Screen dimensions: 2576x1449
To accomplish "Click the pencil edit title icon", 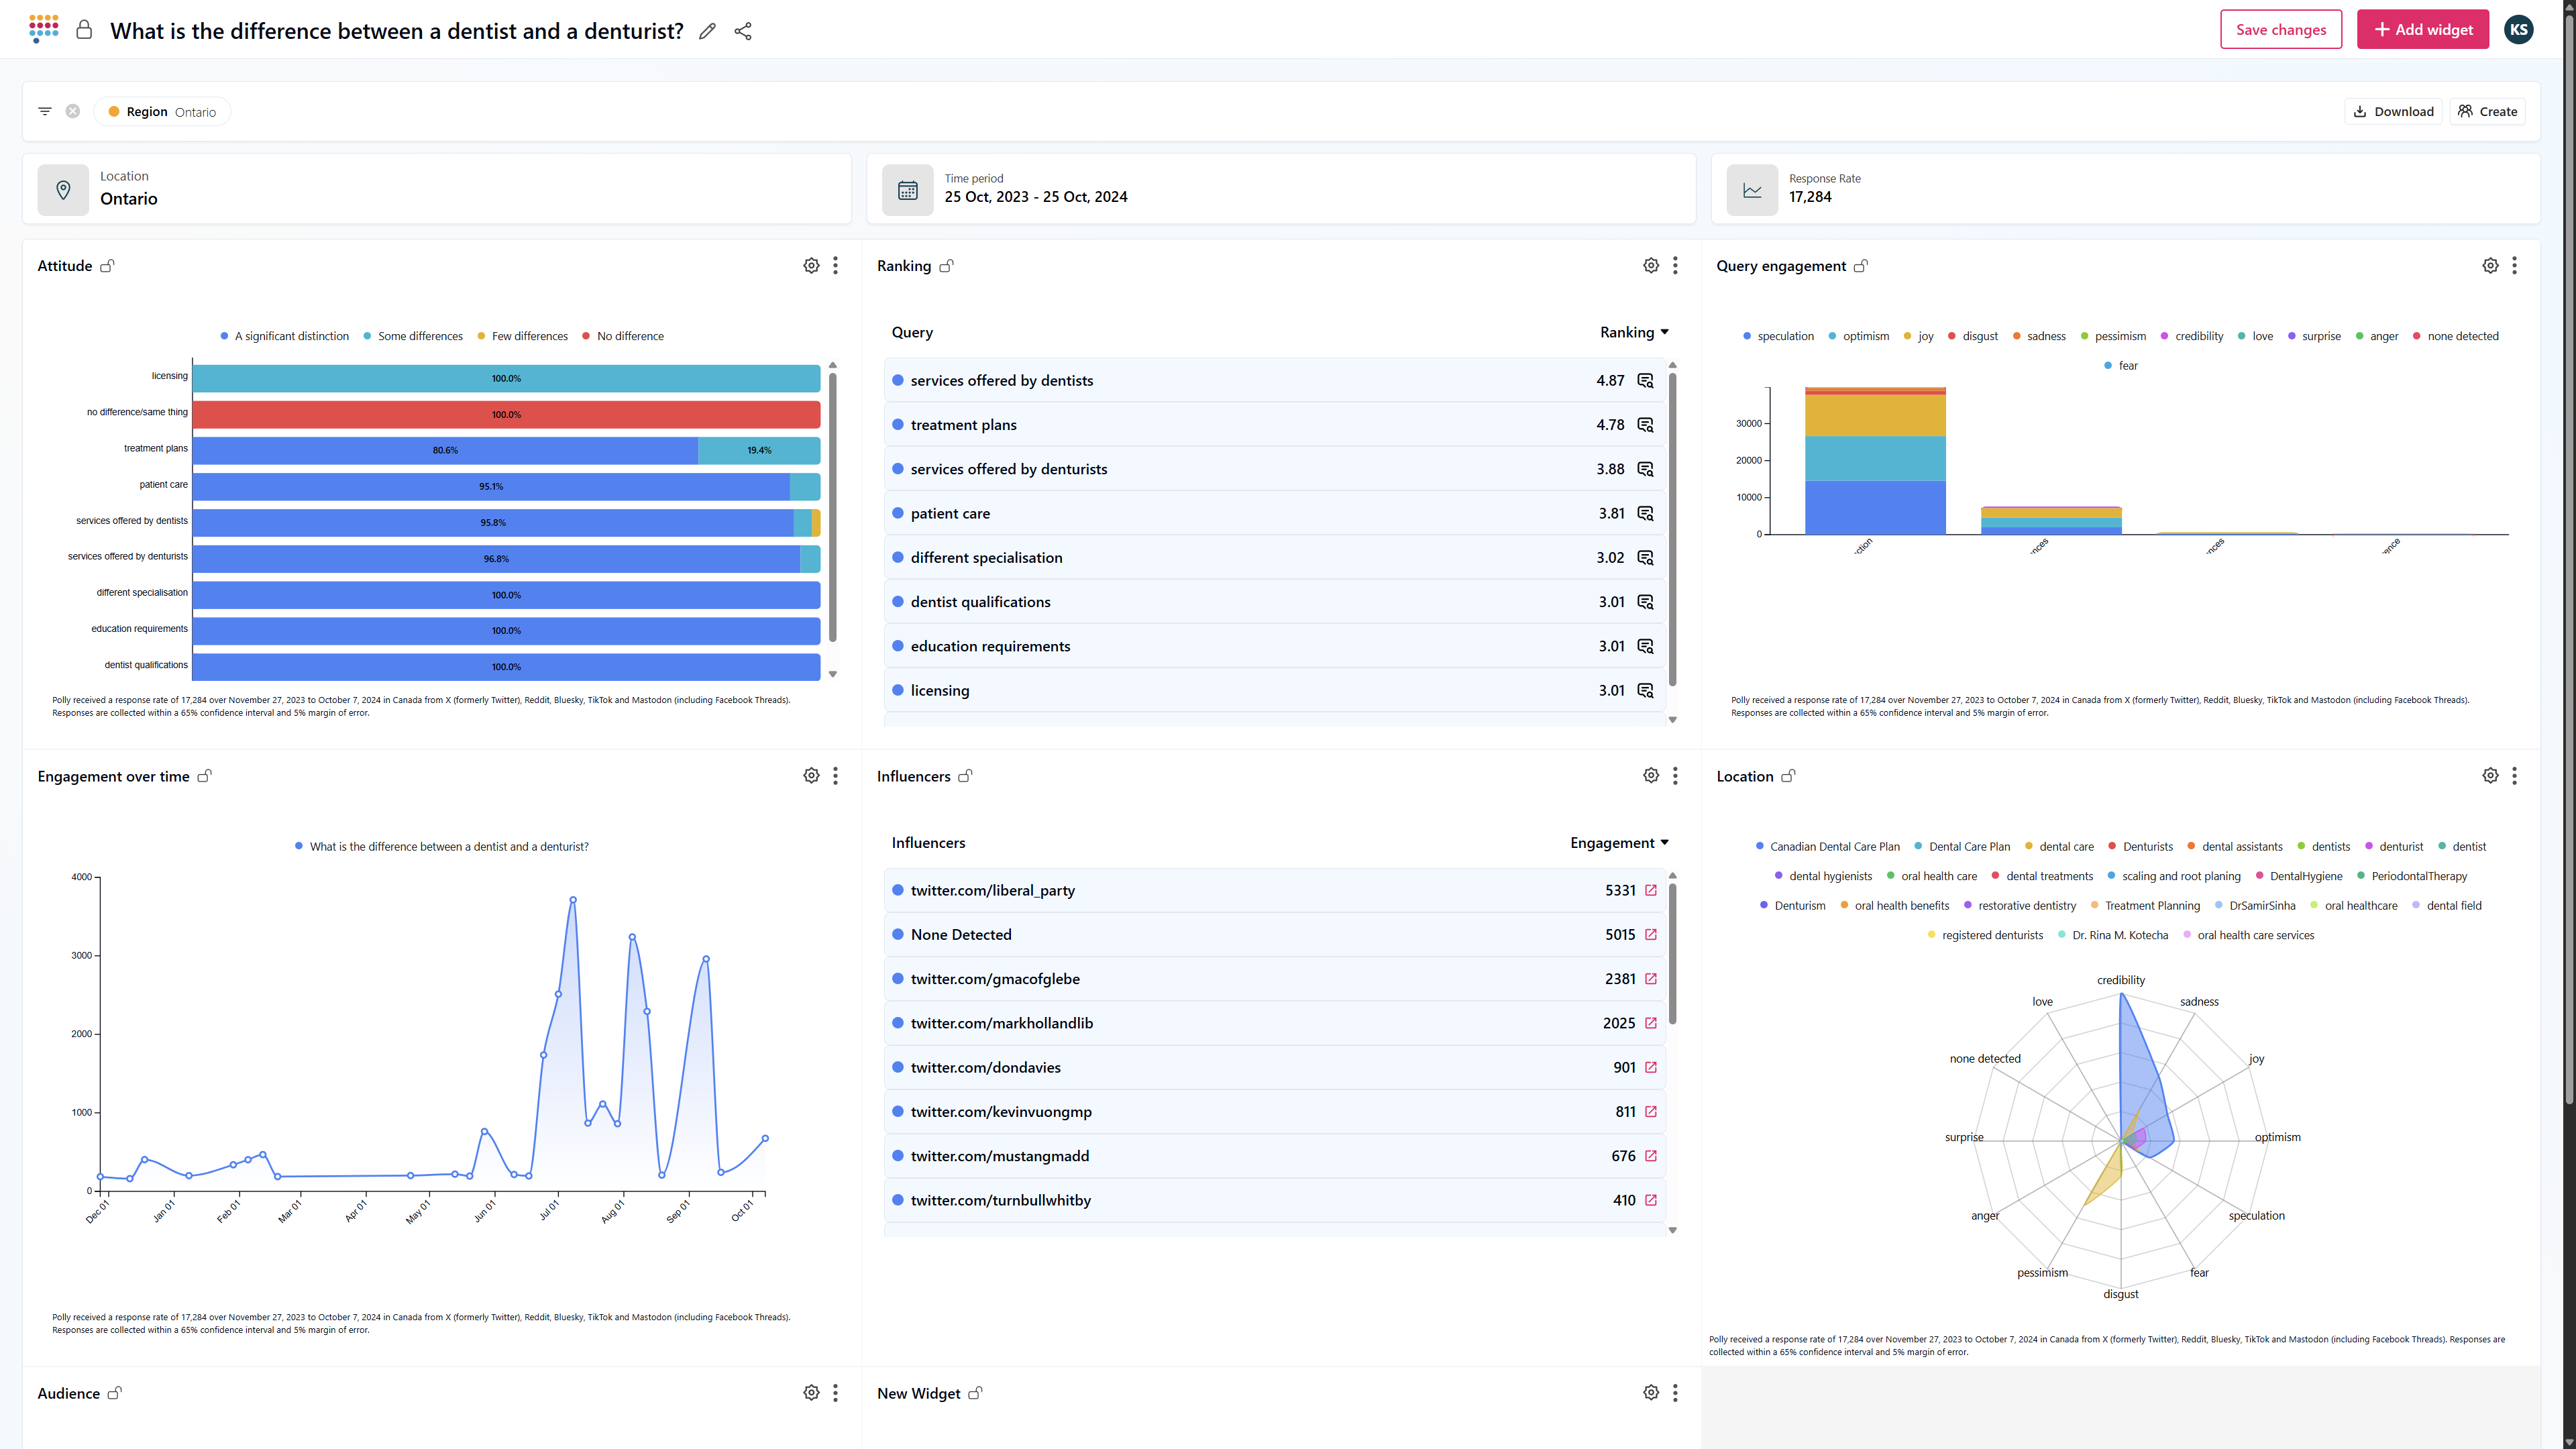I will pyautogui.click(x=707, y=31).
